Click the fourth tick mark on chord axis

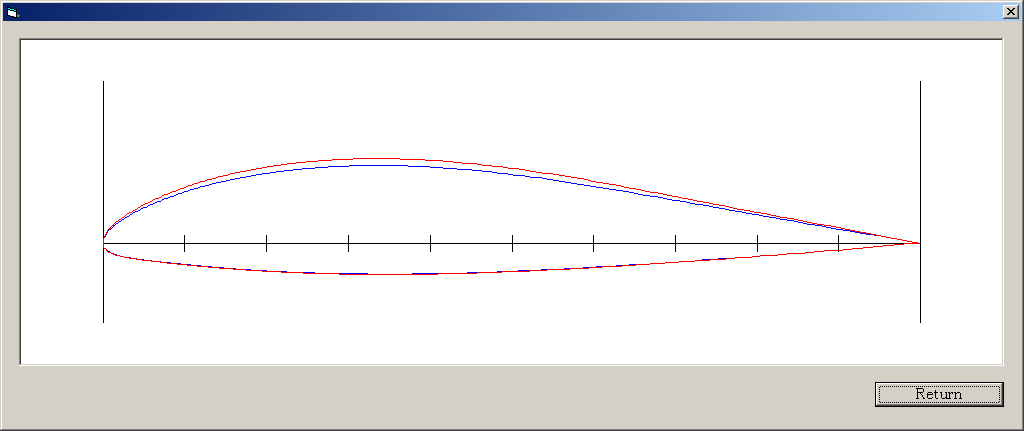[x=430, y=242]
